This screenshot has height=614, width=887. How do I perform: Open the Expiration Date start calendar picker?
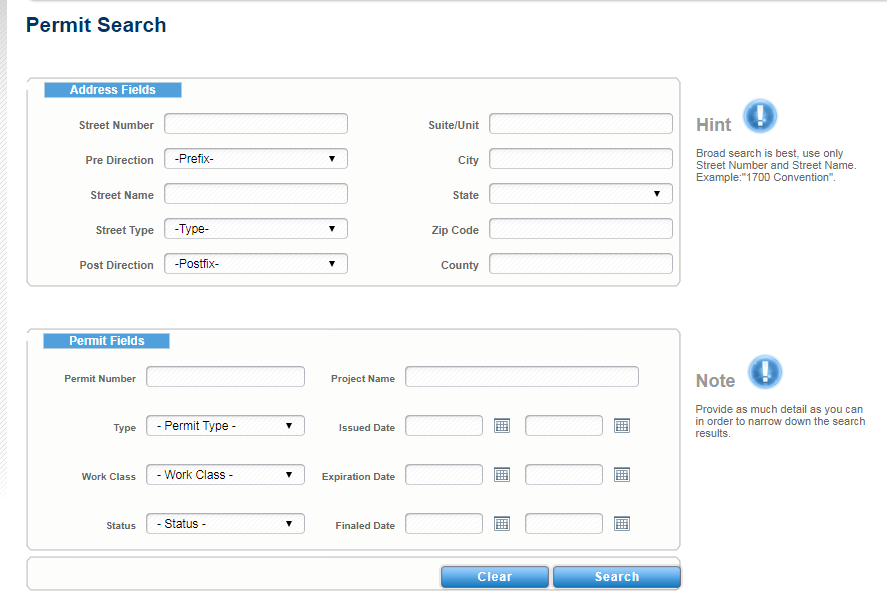pos(502,475)
